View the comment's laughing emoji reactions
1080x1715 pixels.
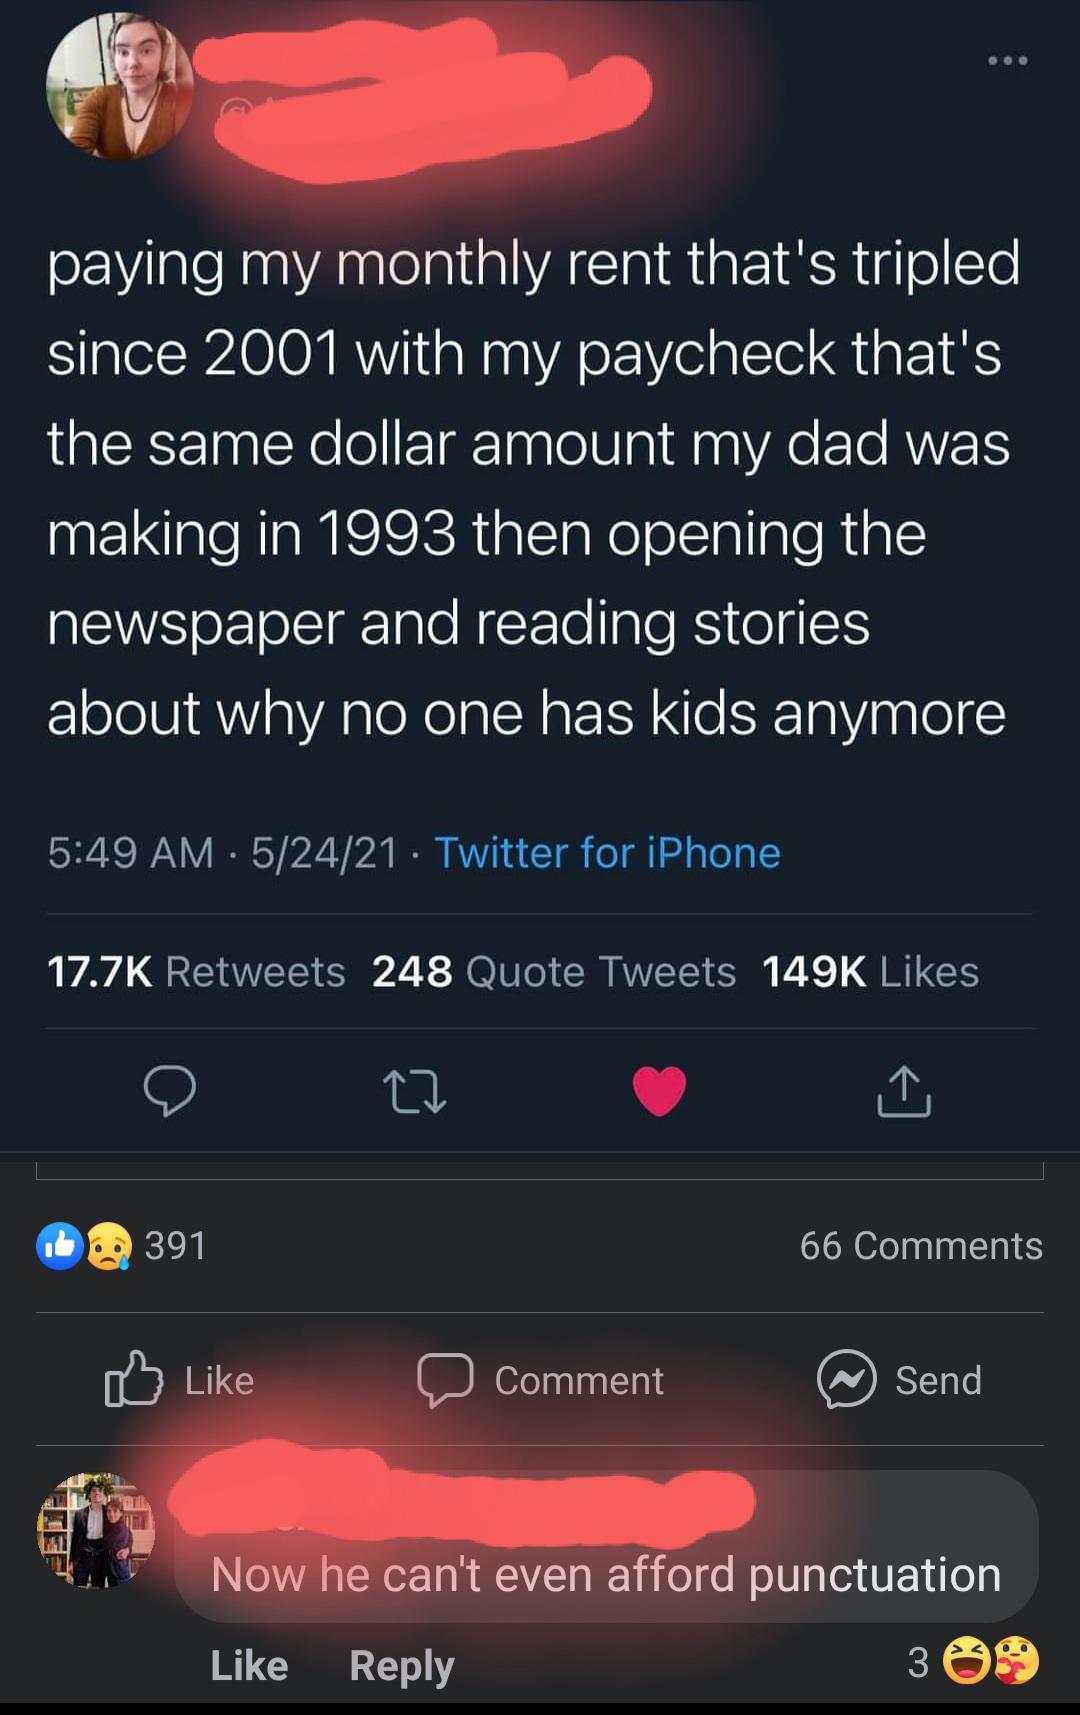[x=967, y=1661]
